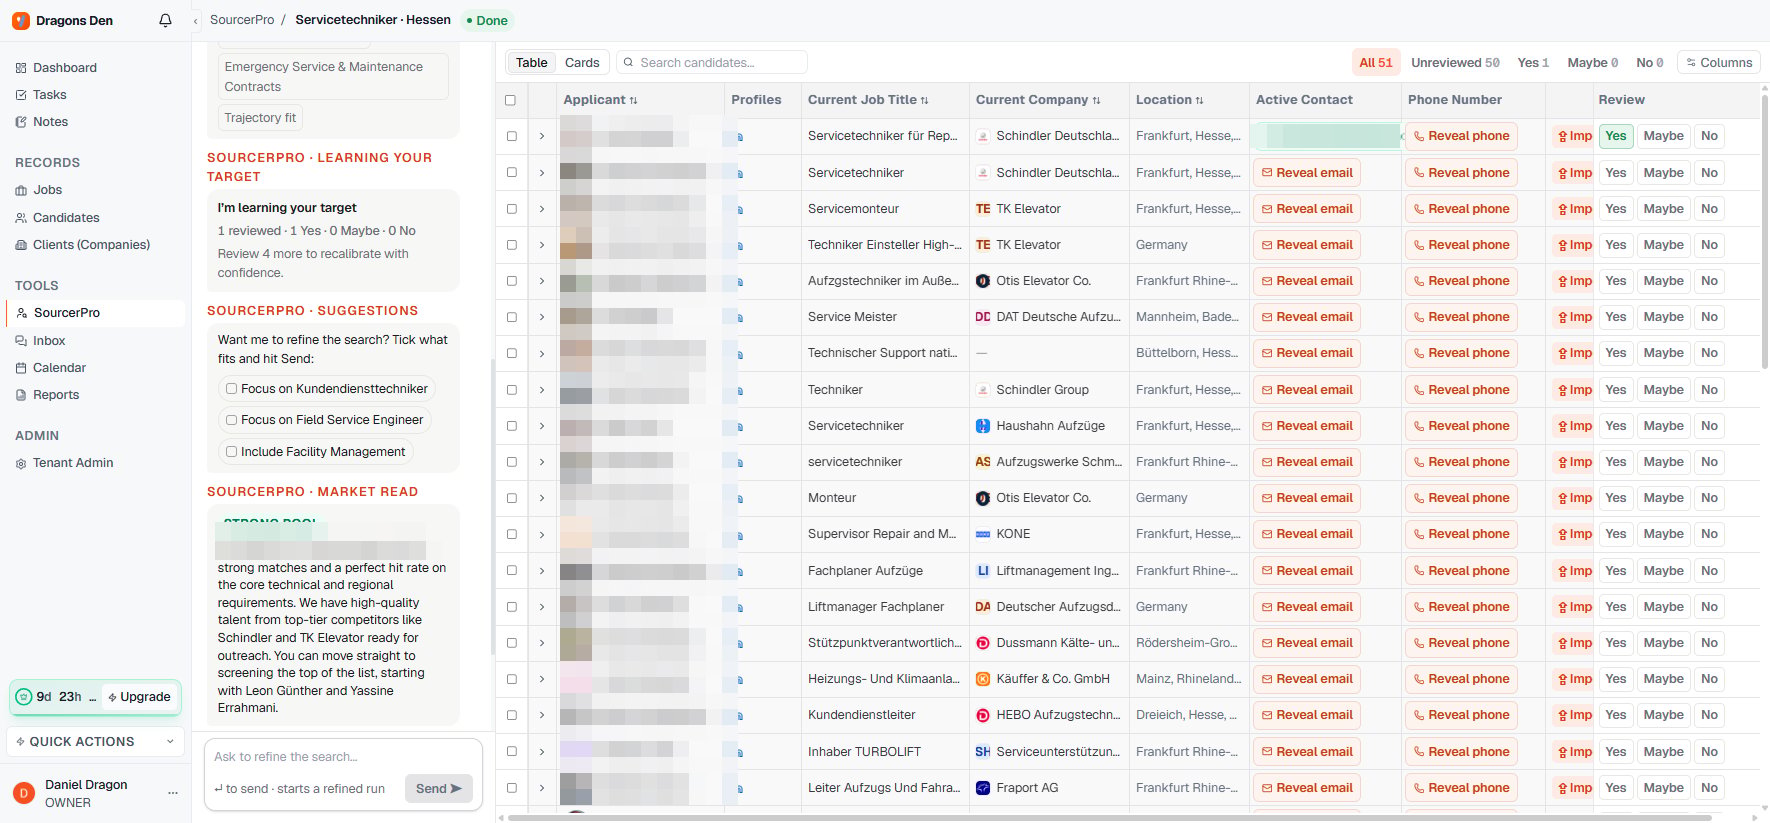Sort by Applicant column arrows
Screen dimensions: 1770x823
[x=633, y=100]
